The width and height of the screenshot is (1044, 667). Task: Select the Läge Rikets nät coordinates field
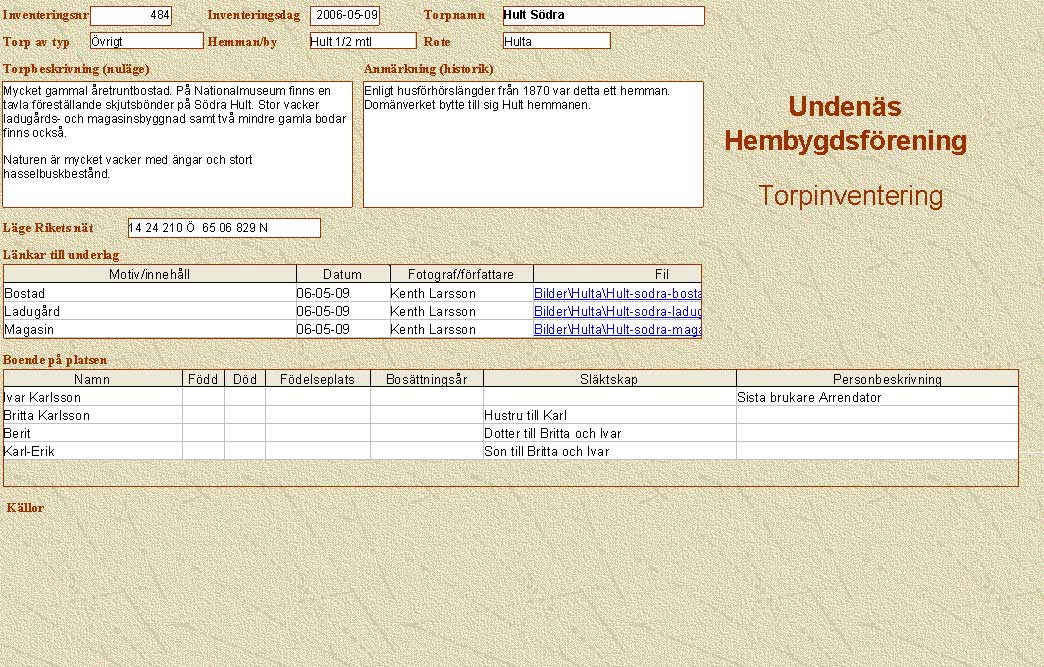pyautogui.click(x=224, y=228)
